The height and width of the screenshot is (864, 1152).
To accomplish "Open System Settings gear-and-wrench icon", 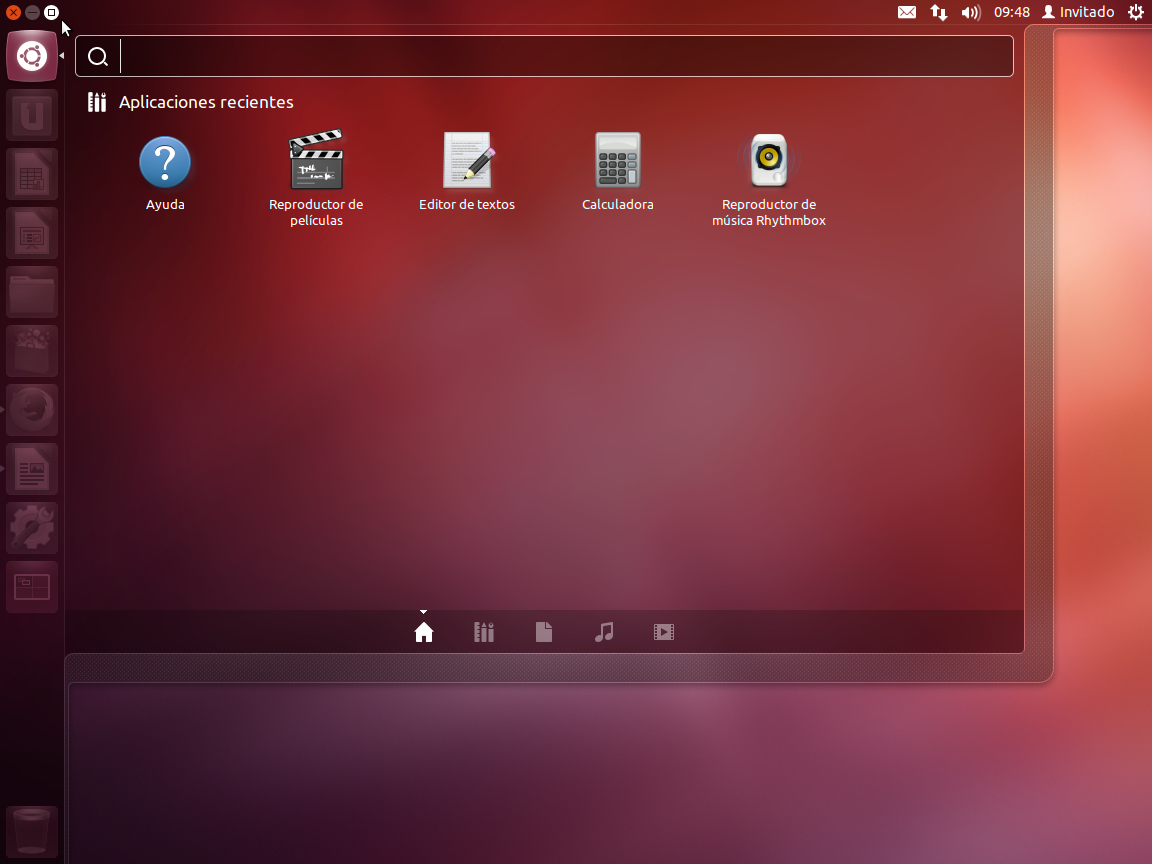I will (32, 528).
